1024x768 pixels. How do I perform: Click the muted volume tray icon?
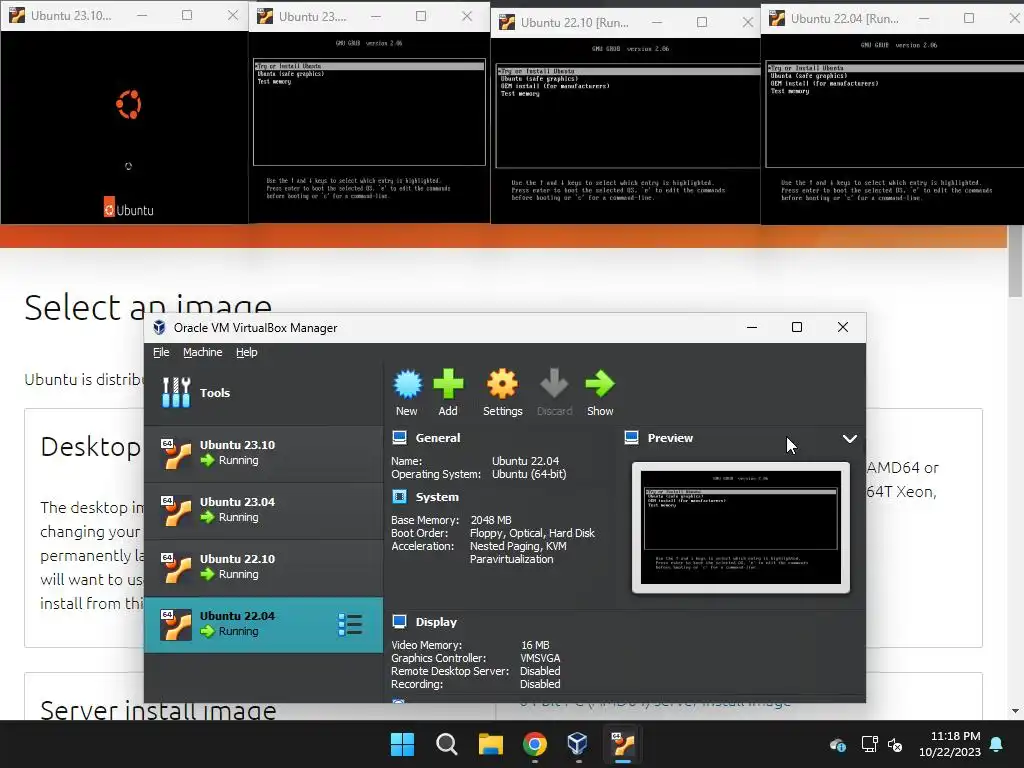(895, 744)
